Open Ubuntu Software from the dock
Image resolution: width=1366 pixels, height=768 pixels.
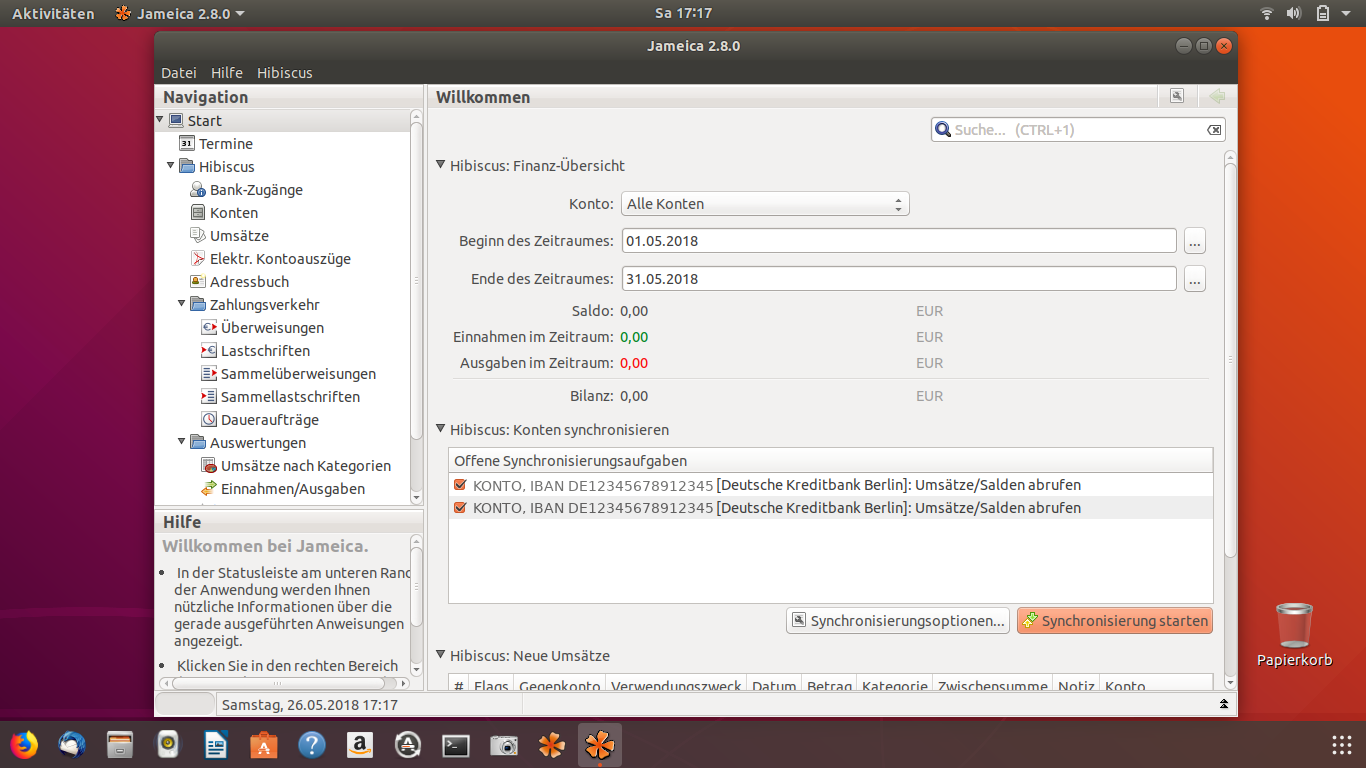(264, 745)
